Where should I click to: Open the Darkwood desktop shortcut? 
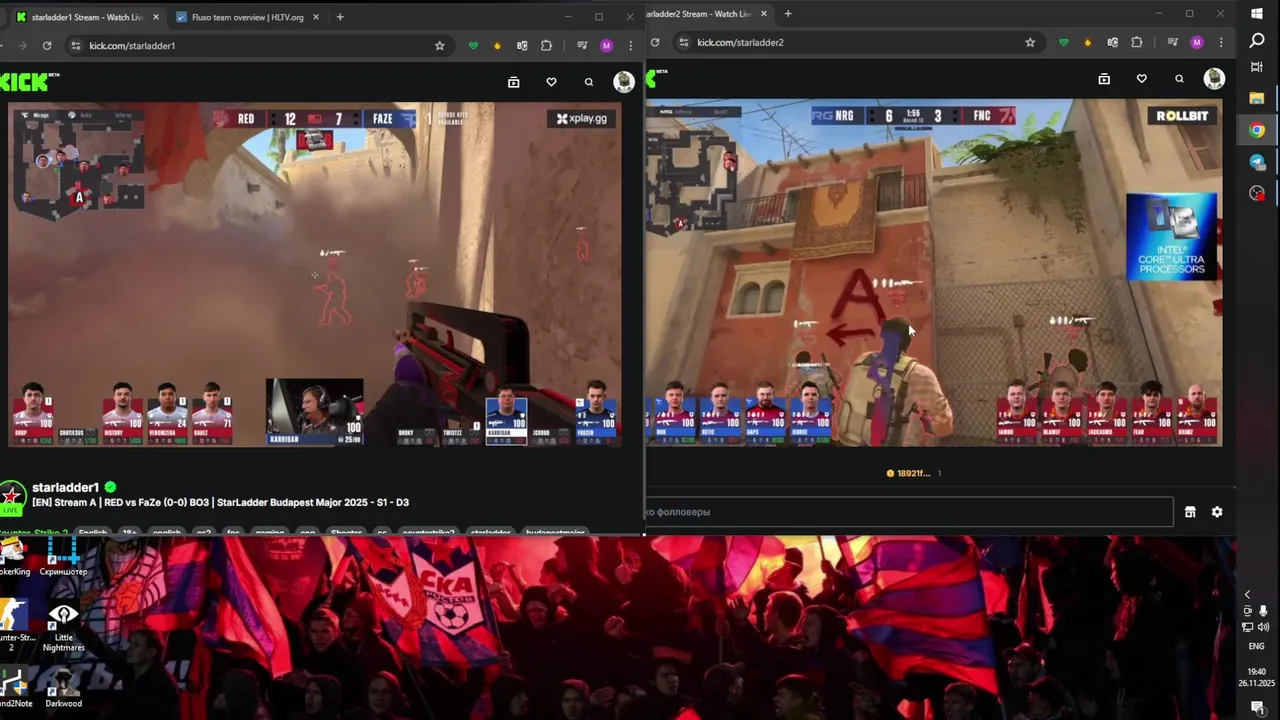63,688
